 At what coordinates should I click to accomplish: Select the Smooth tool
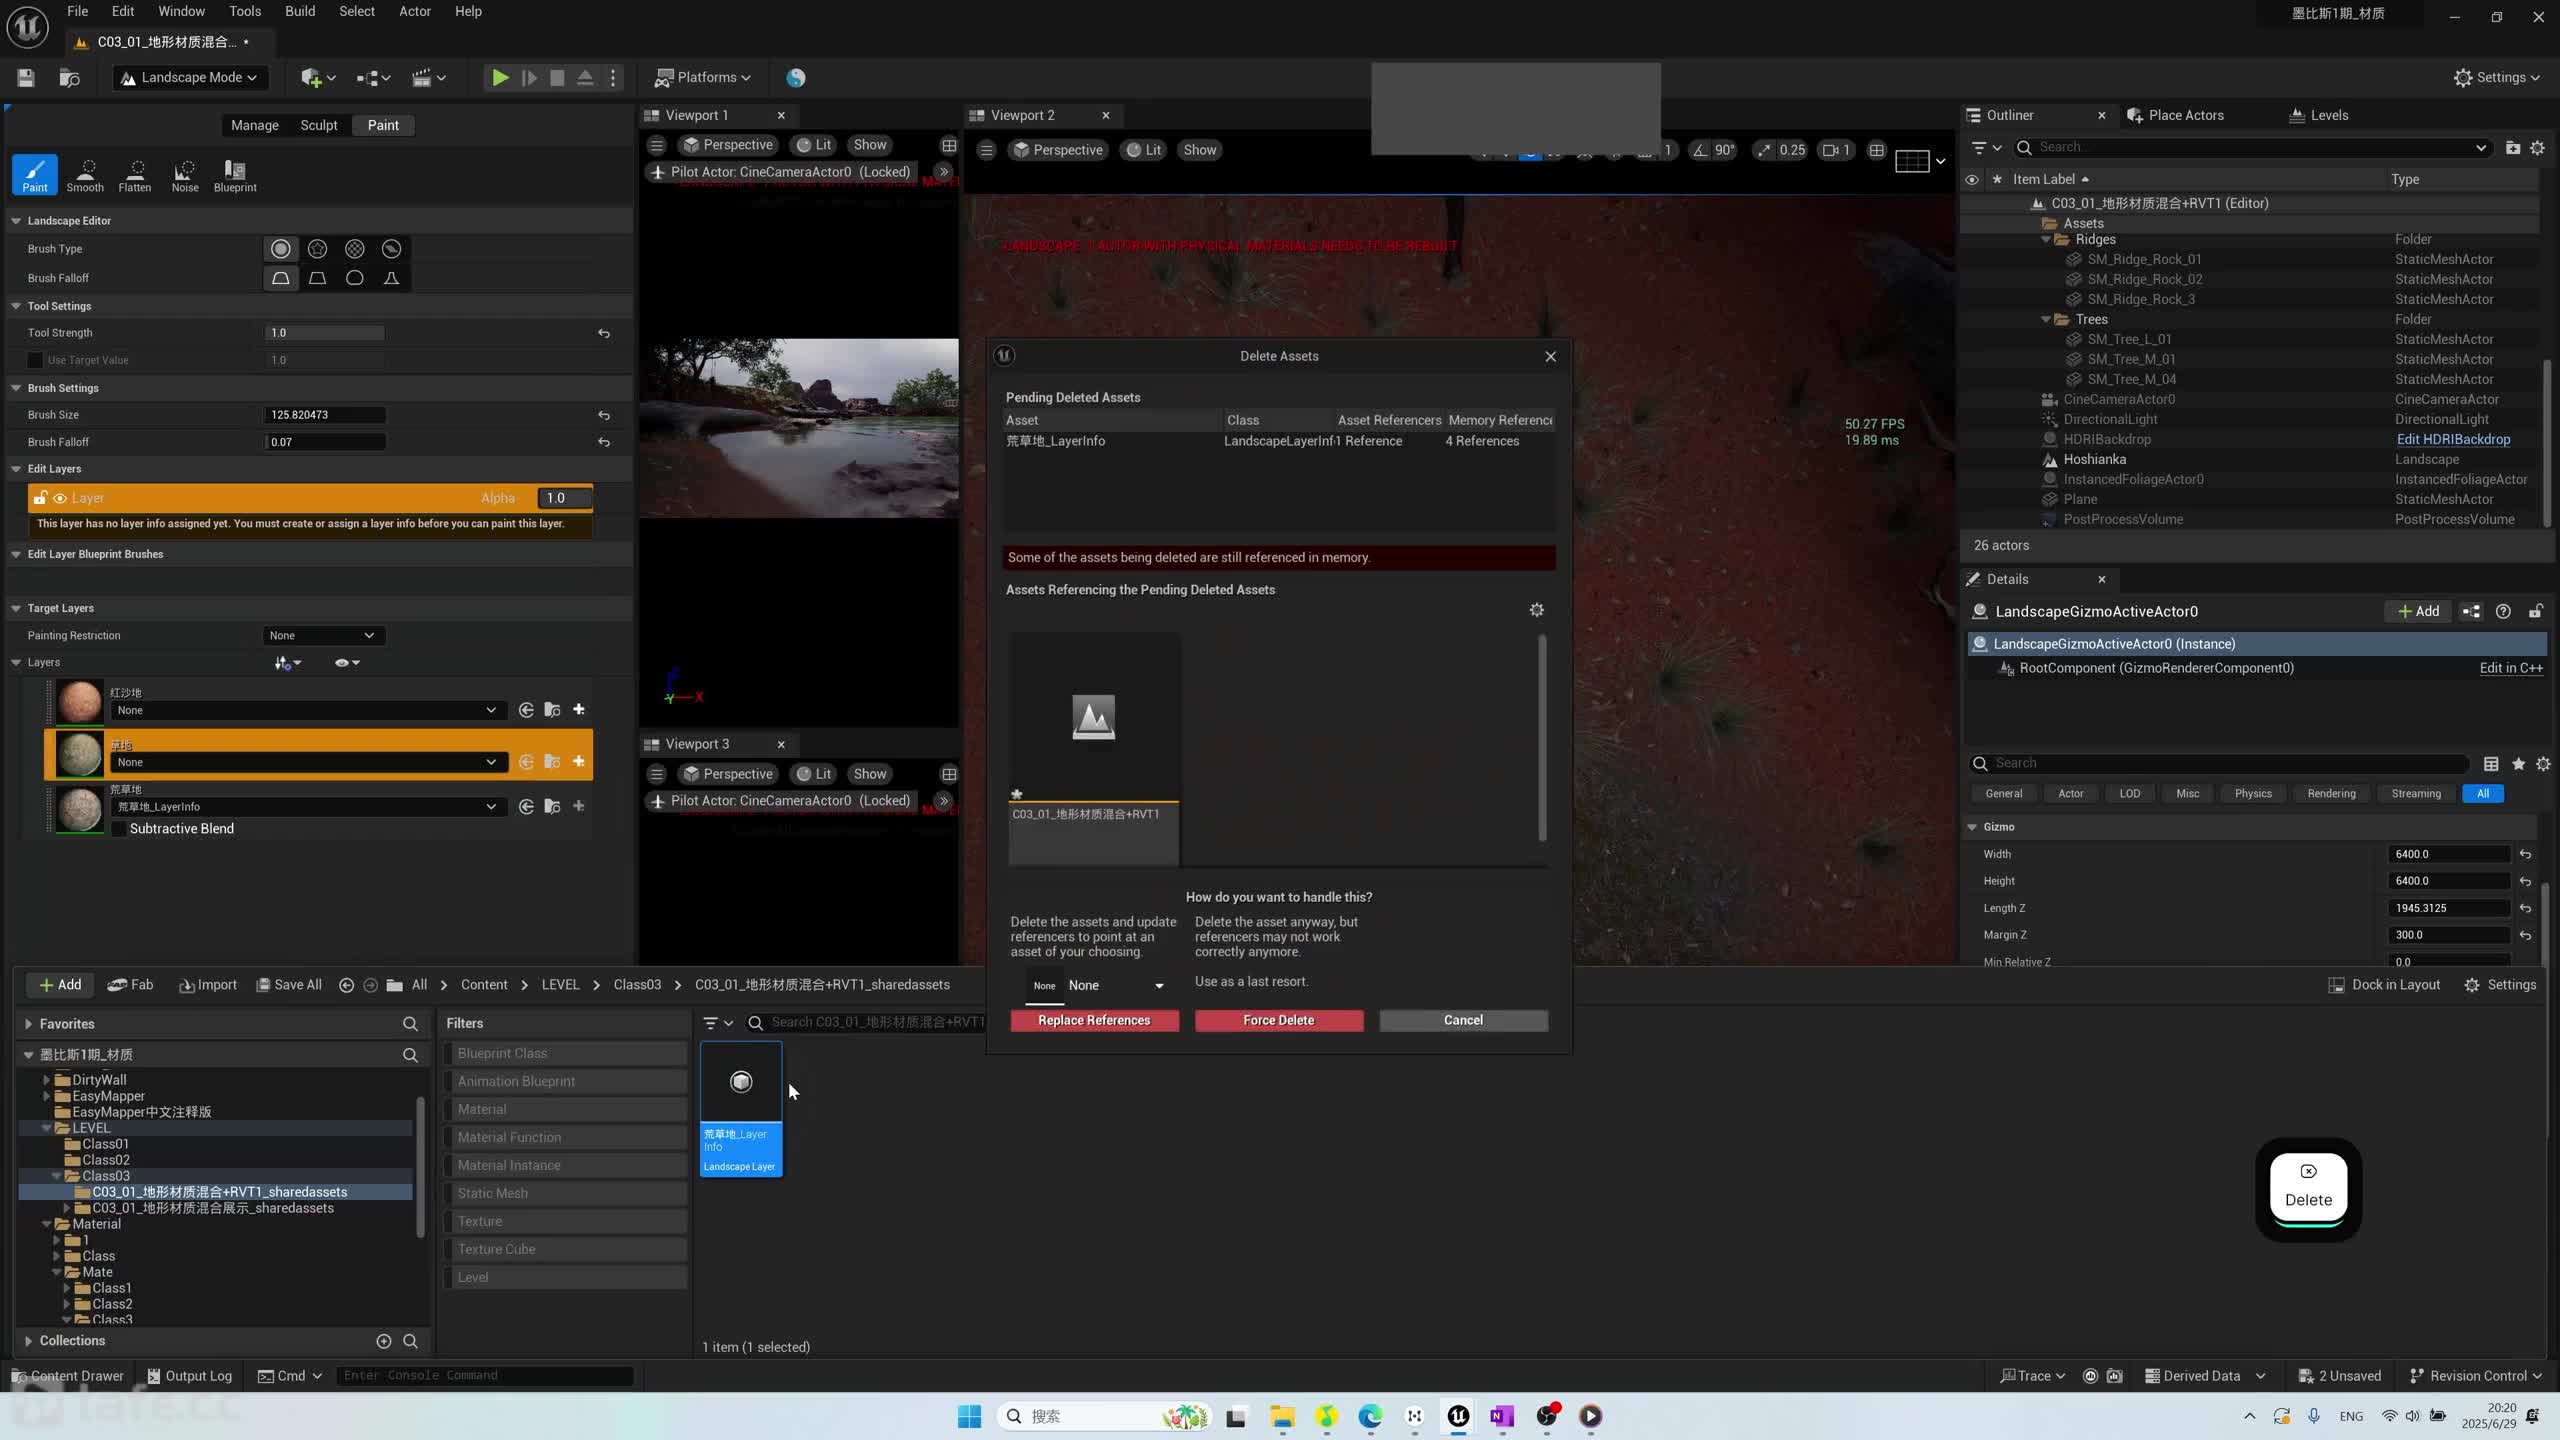85,174
